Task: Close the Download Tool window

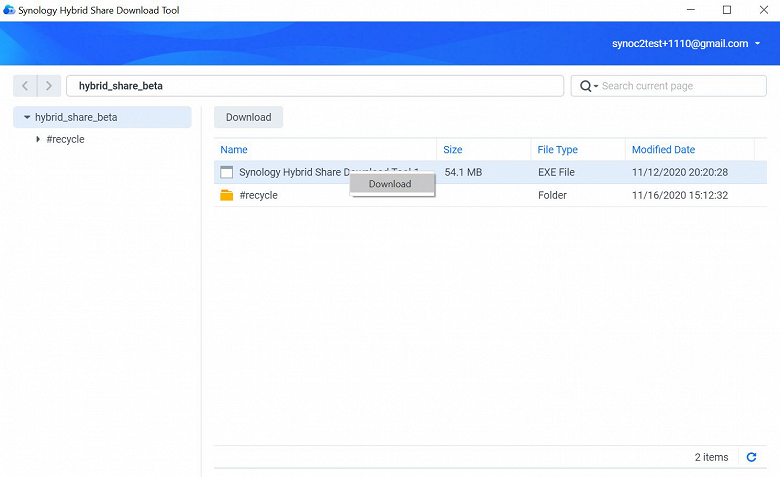Action: (764, 10)
